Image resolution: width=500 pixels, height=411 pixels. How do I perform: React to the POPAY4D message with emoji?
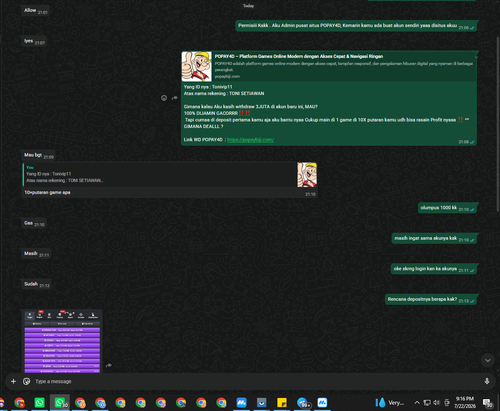(164, 98)
